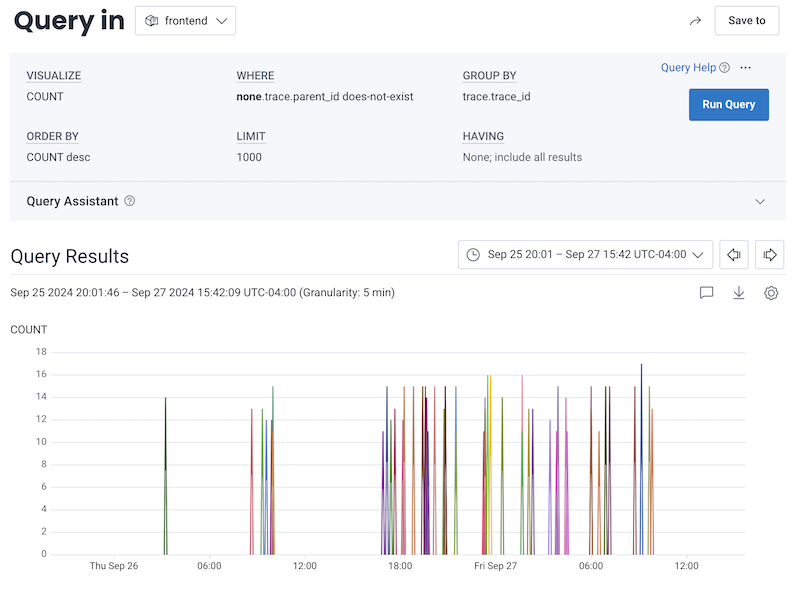The height and width of the screenshot is (589, 800).
Task: Open the three-dot overflow menu
Action: [746, 67]
